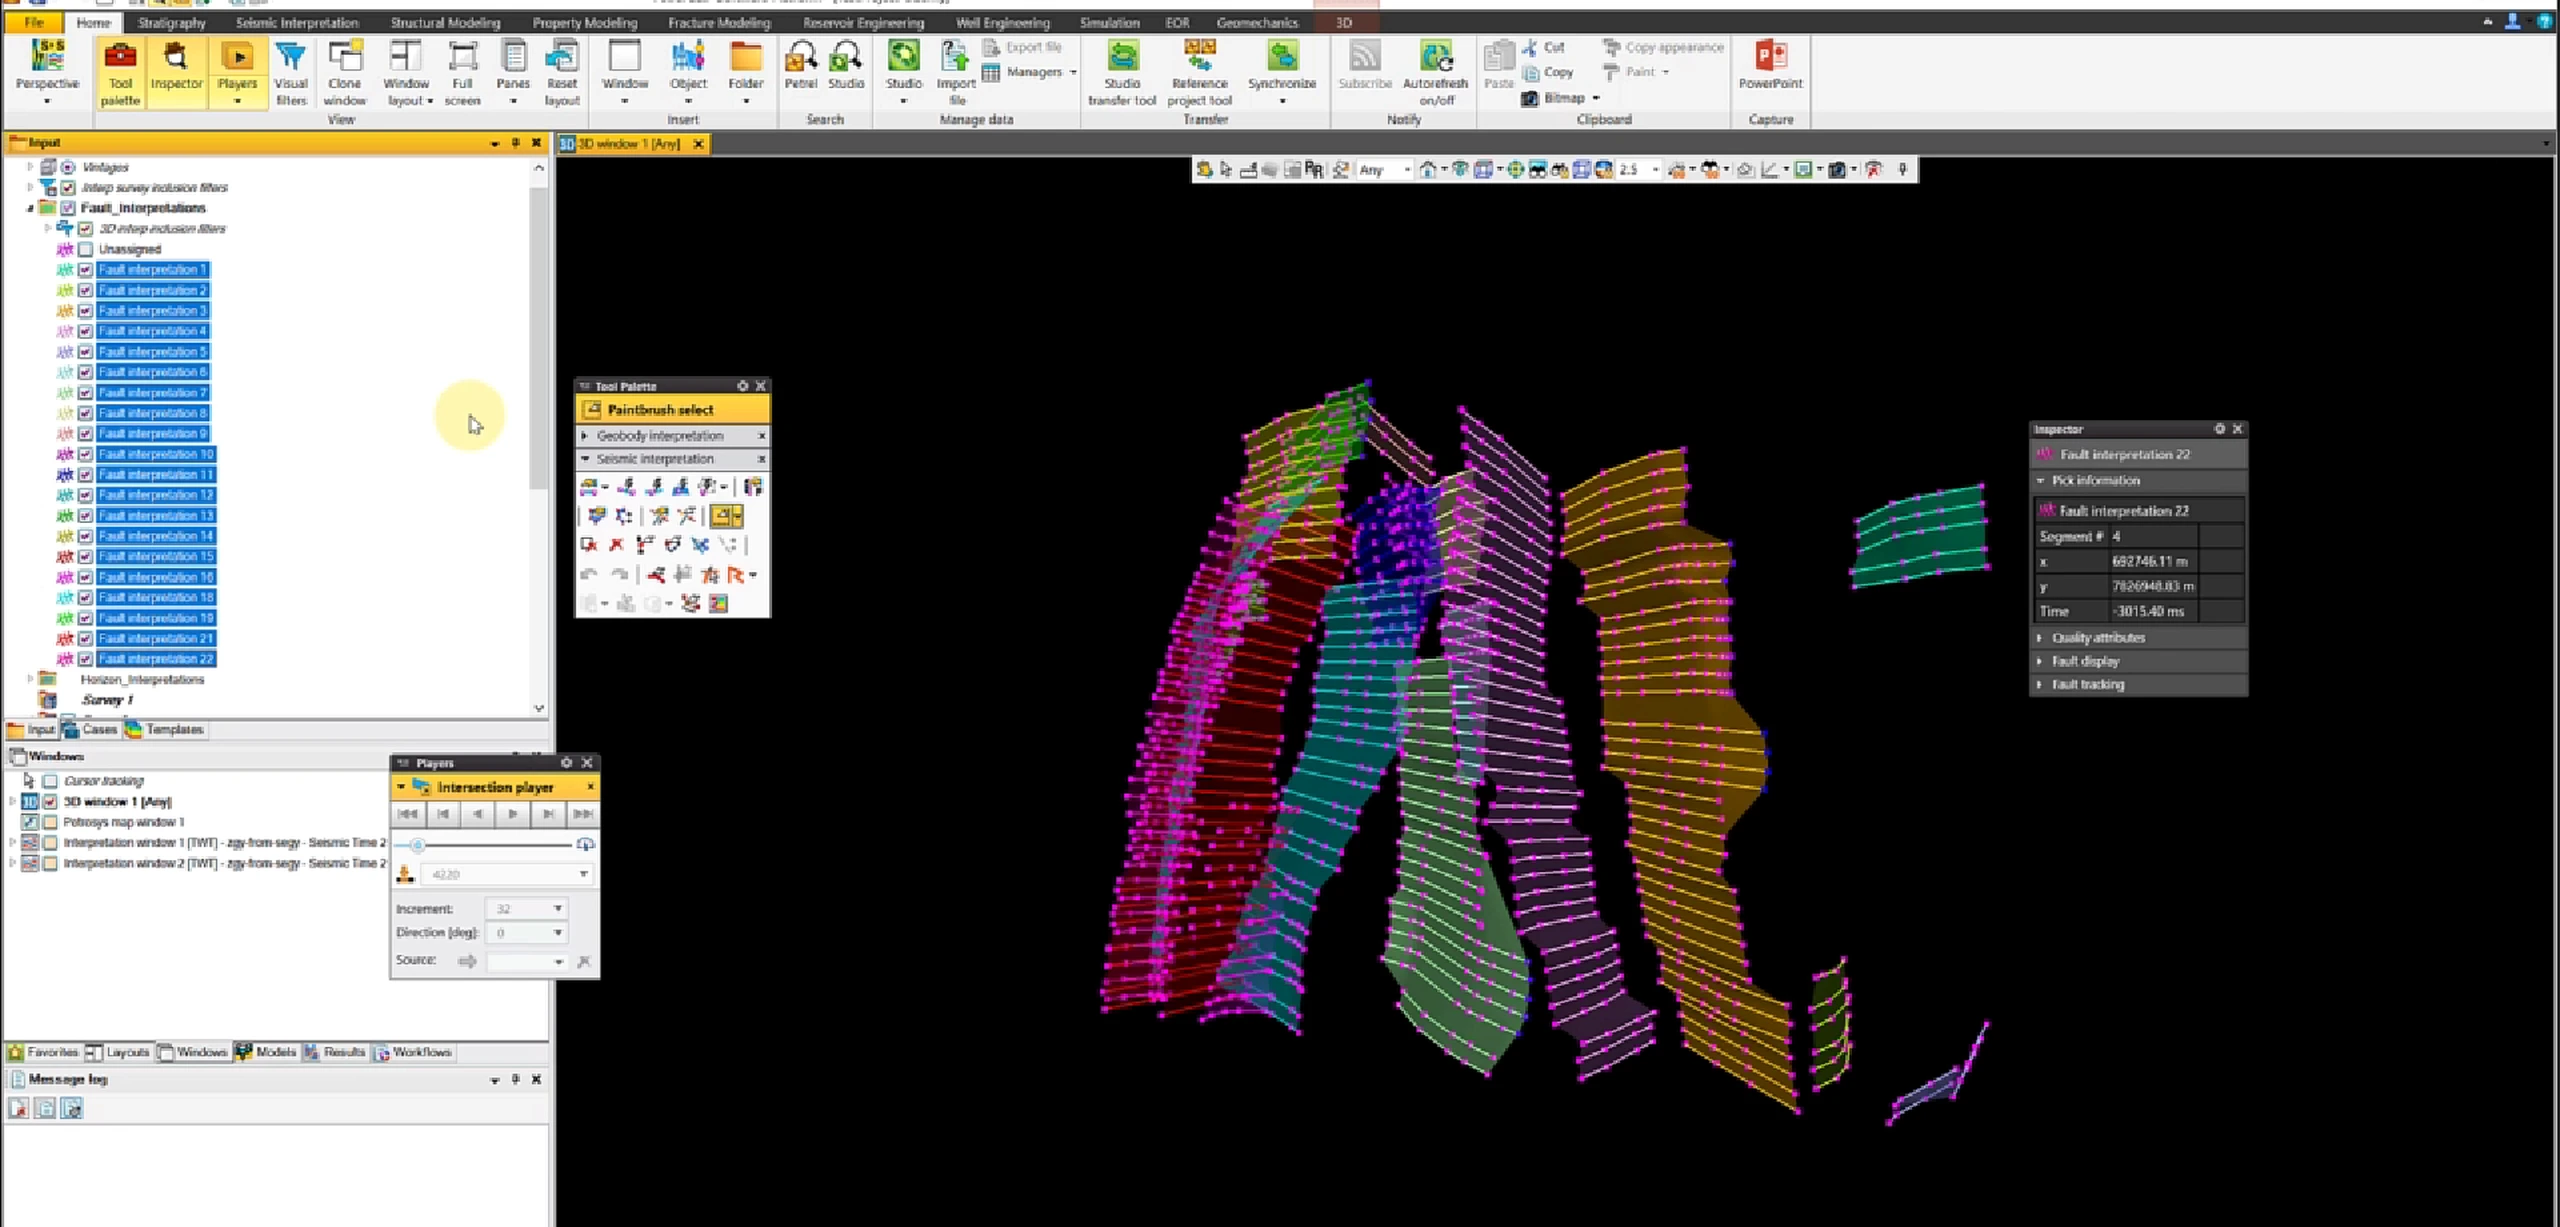Image resolution: width=2560 pixels, height=1227 pixels.
Task: Open the File menu
Action: tap(34, 22)
